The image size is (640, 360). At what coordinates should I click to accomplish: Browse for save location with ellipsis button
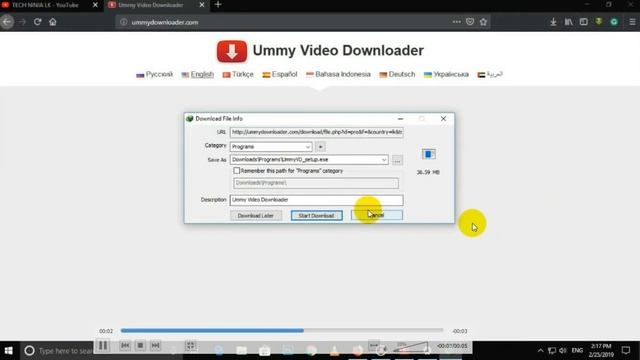coord(397,160)
